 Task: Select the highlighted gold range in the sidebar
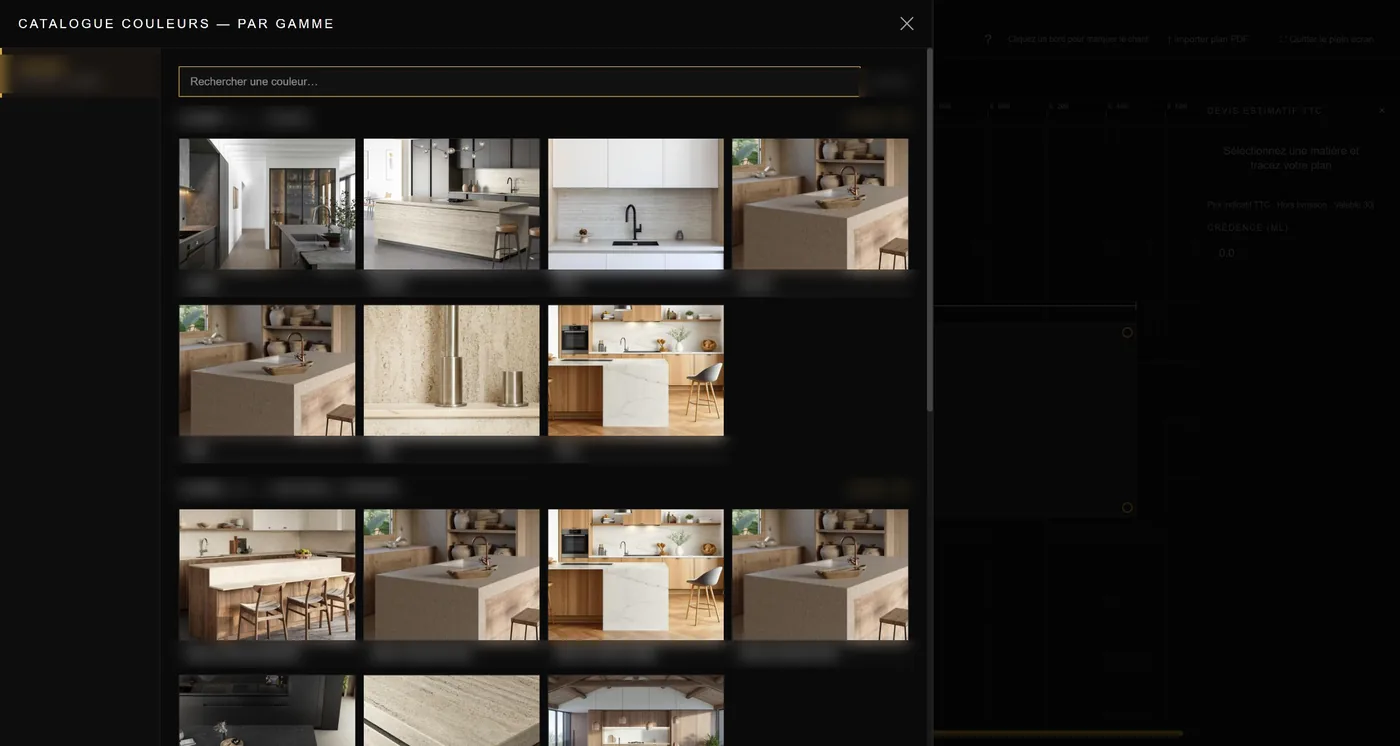click(x=81, y=73)
